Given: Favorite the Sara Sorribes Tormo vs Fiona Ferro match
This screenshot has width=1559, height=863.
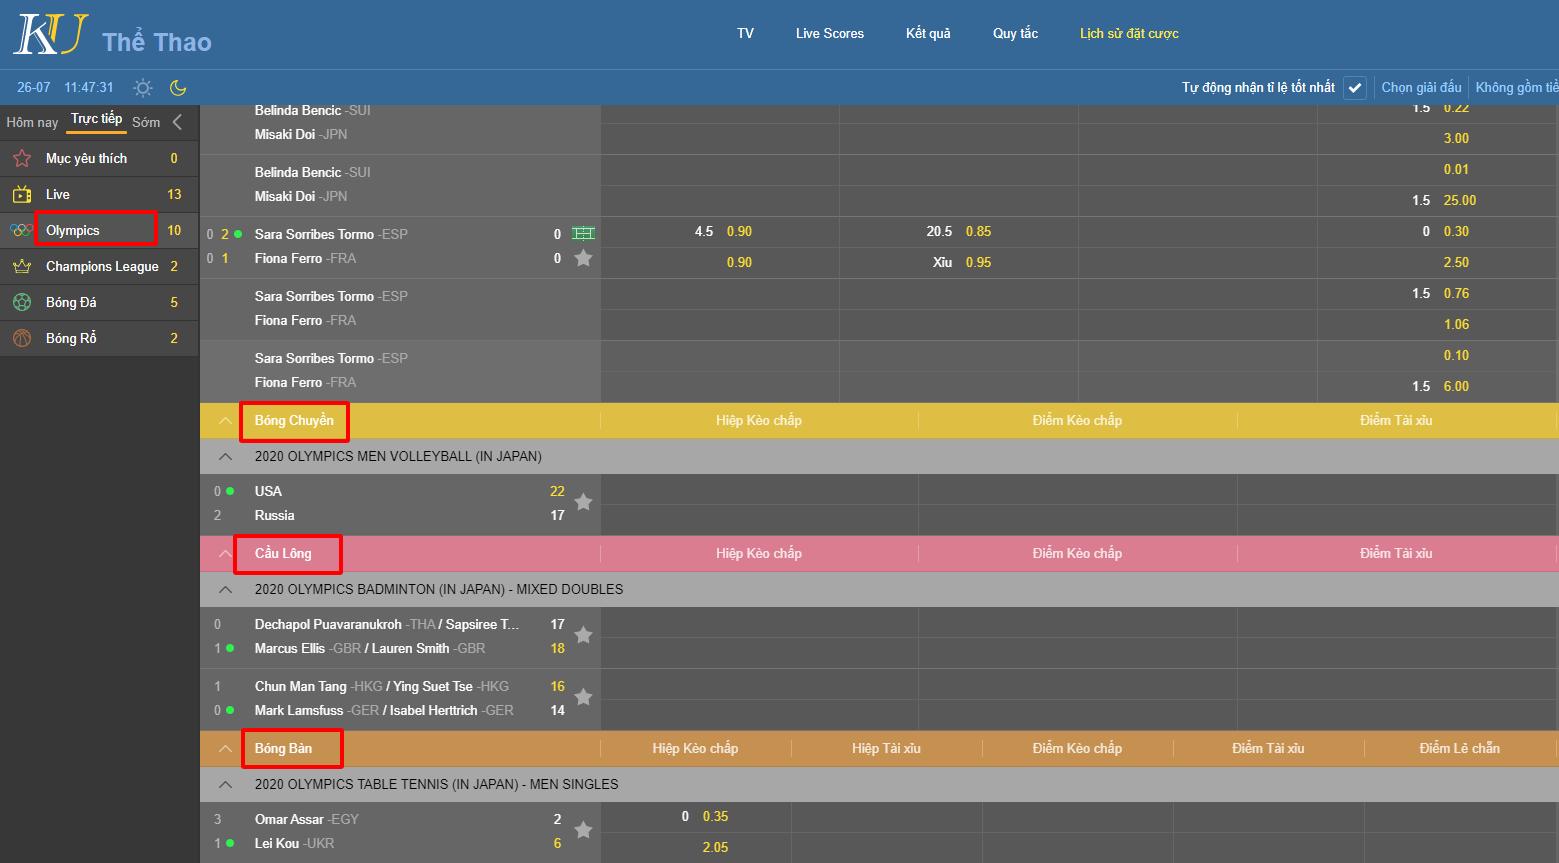Looking at the screenshot, I should point(584,258).
